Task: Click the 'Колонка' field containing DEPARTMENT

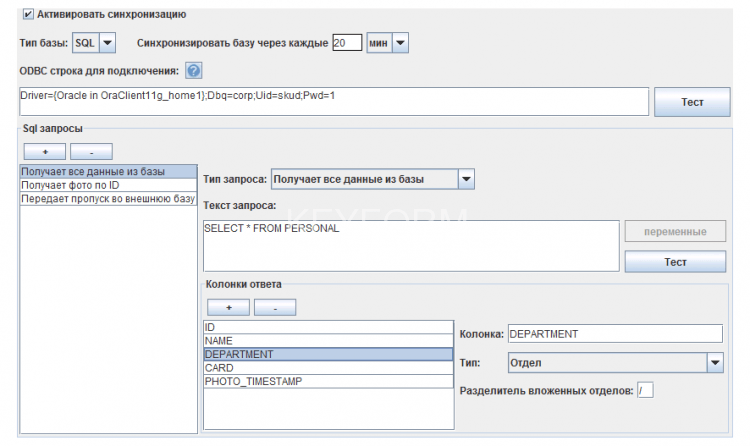Action: pos(614,334)
